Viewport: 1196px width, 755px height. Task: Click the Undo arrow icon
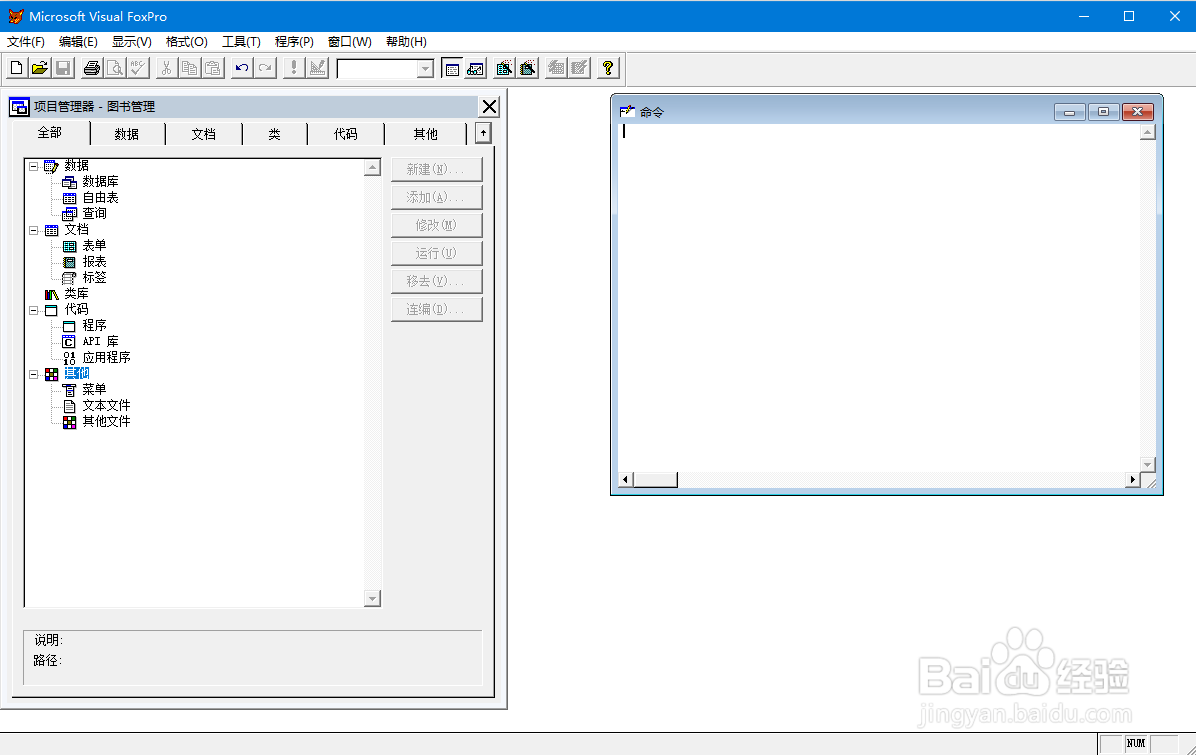[242, 68]
